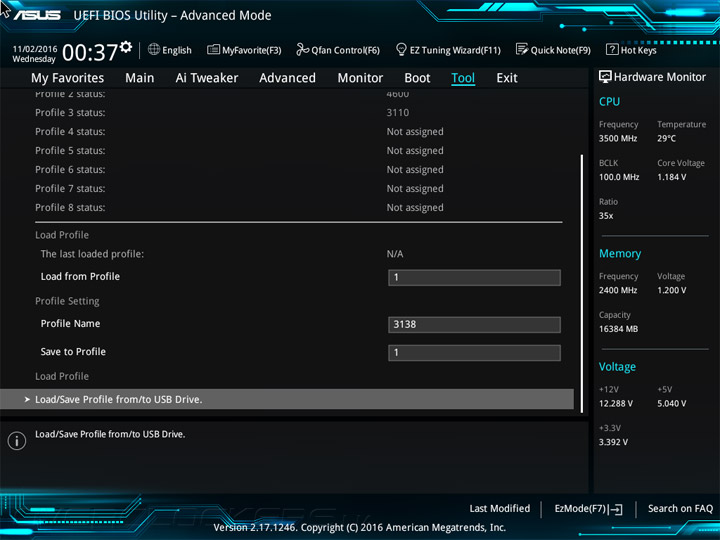Open Quick Note(F9)

point(553,50)
